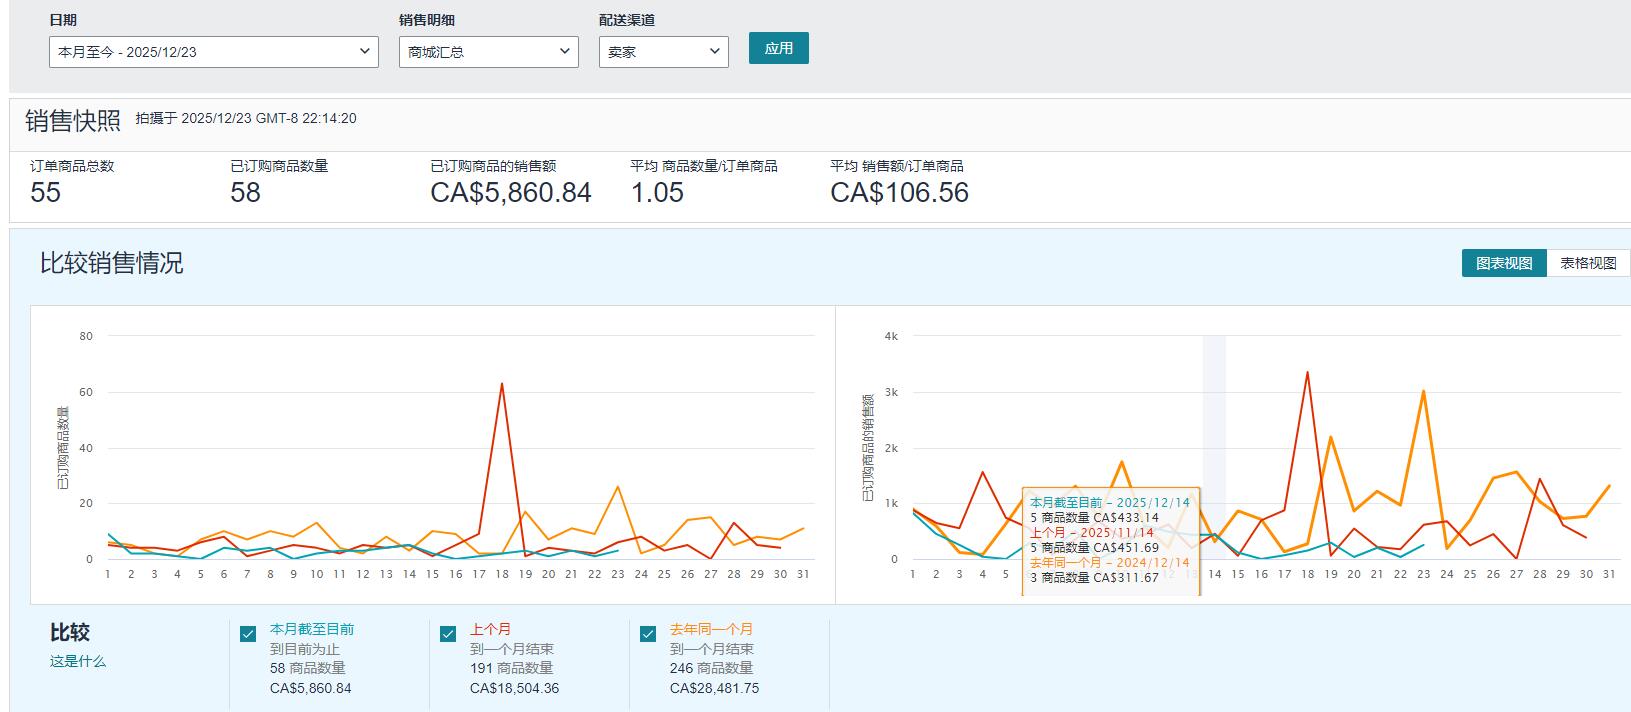Click the 本月截至目前 legend label
This screenshot has width=1631, height=712.
pos(312,629)
